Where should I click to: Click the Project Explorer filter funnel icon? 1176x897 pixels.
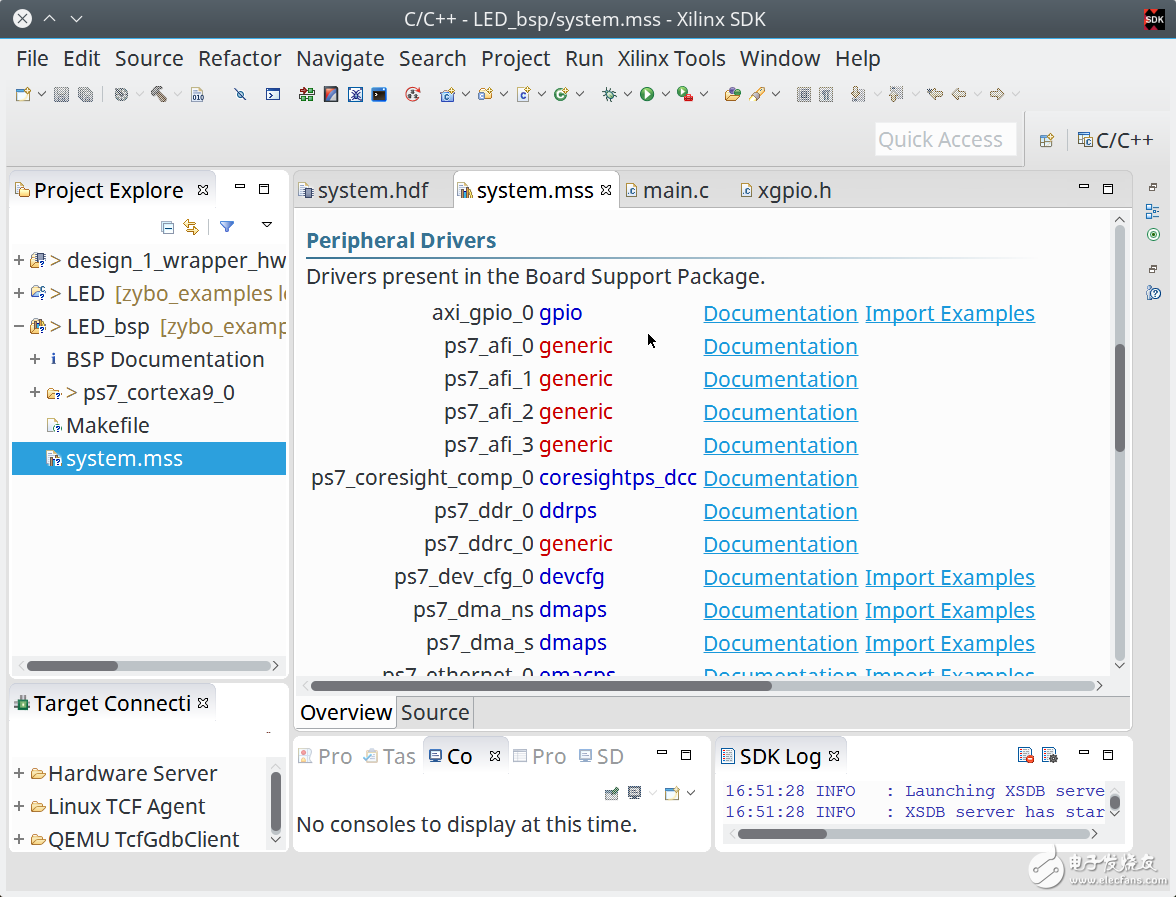(x=227, y=227)
